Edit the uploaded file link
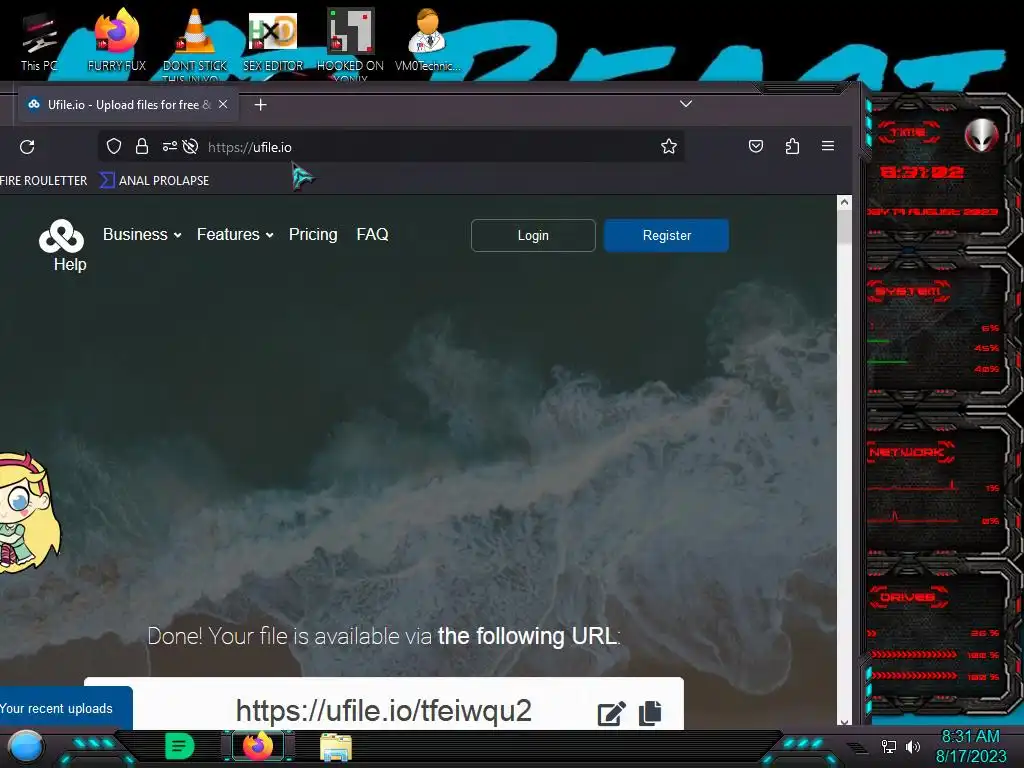1024x768 pixels. (x=611, y=713)
